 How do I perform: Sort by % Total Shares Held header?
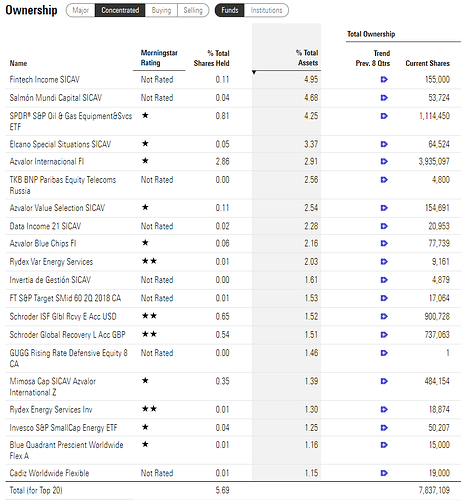pyautogui.click(x=212, y=58)
